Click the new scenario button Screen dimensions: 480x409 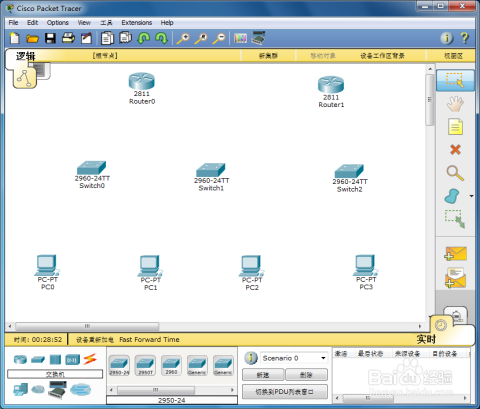(263, 375)
